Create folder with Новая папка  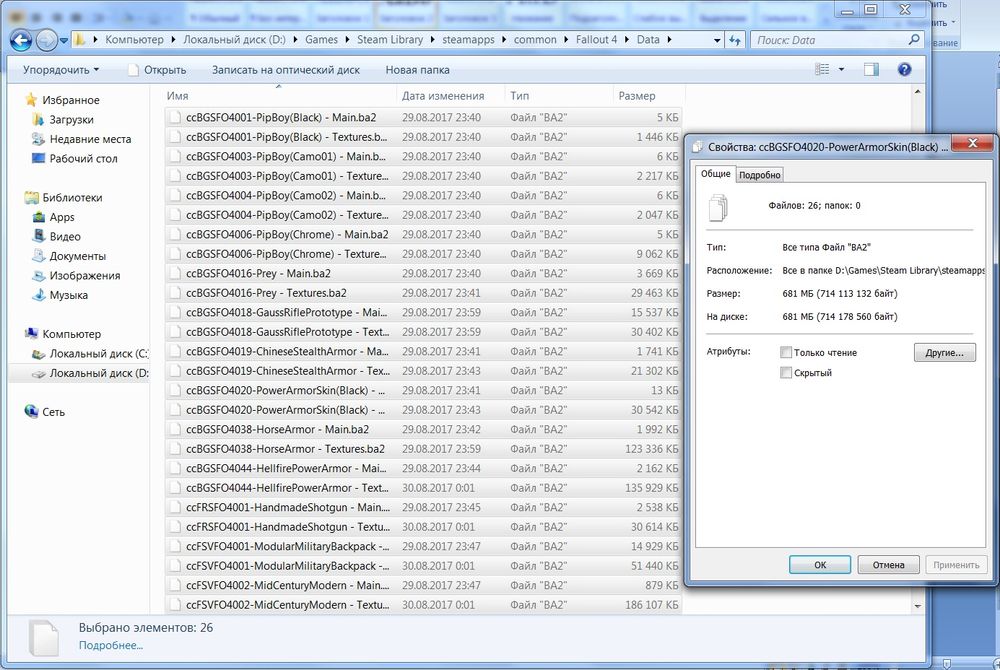[417, 70]
